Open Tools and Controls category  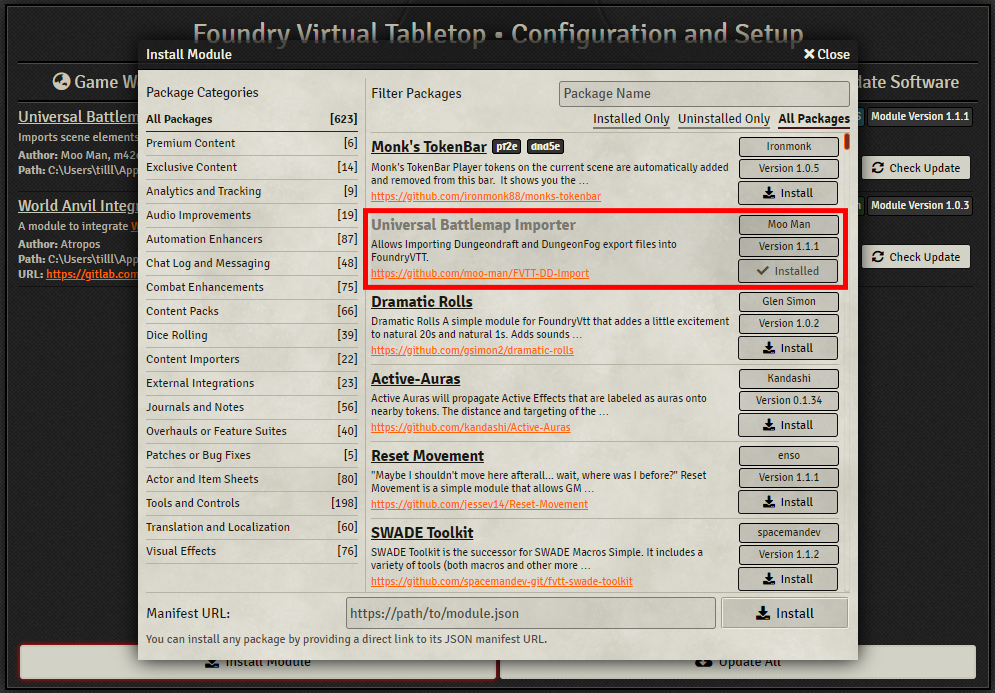point(251,503)
